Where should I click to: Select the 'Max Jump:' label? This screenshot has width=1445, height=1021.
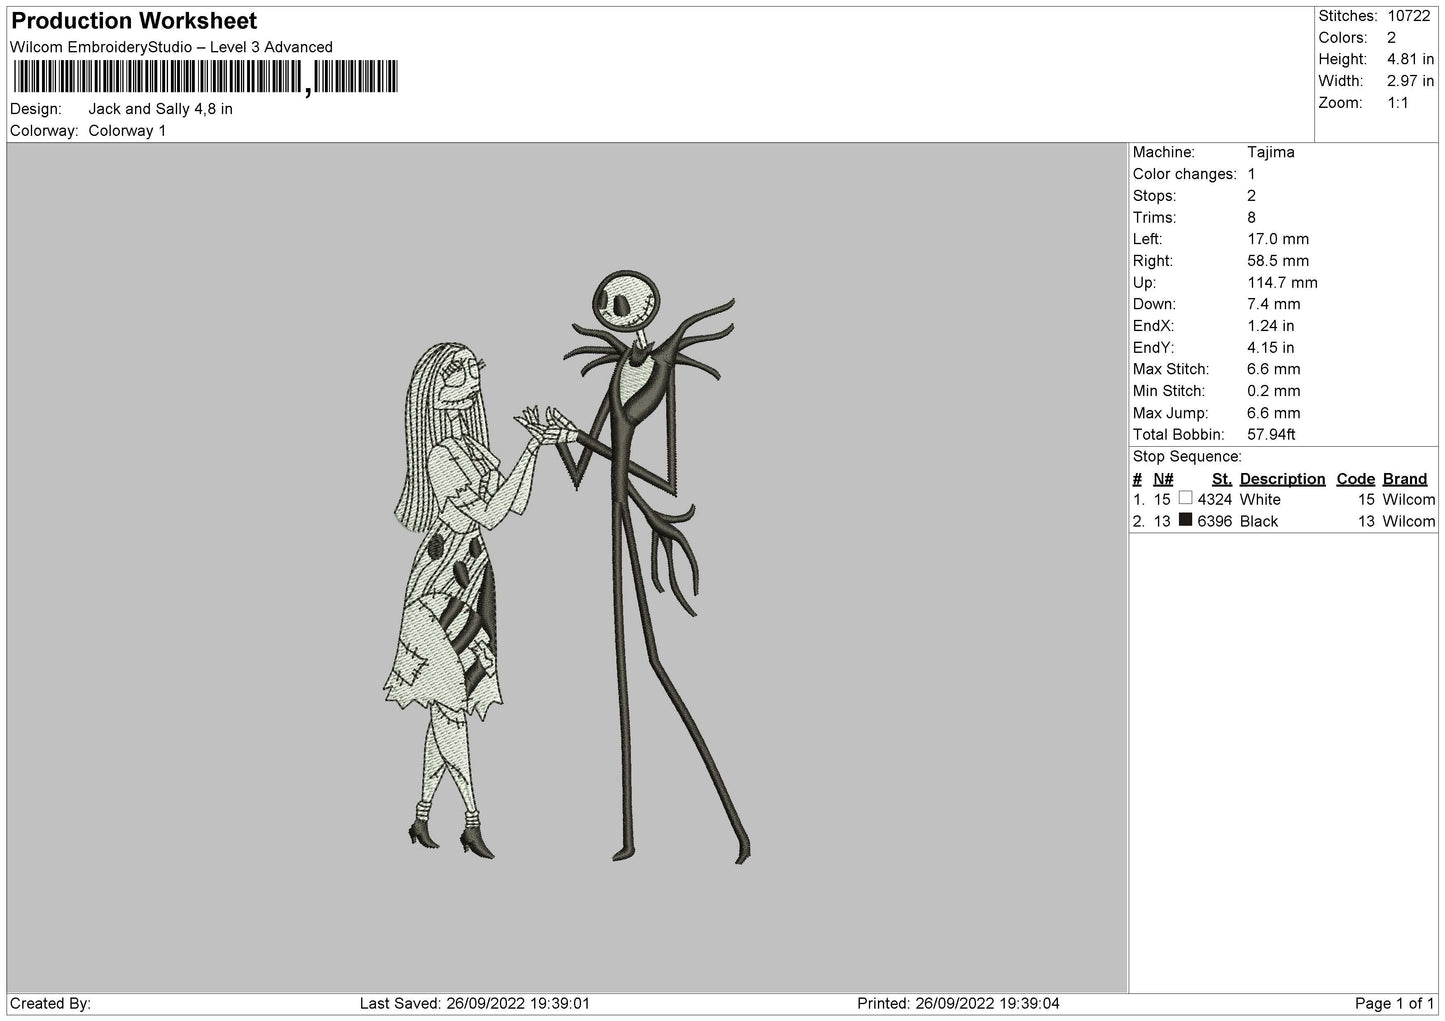[1170, 413]
